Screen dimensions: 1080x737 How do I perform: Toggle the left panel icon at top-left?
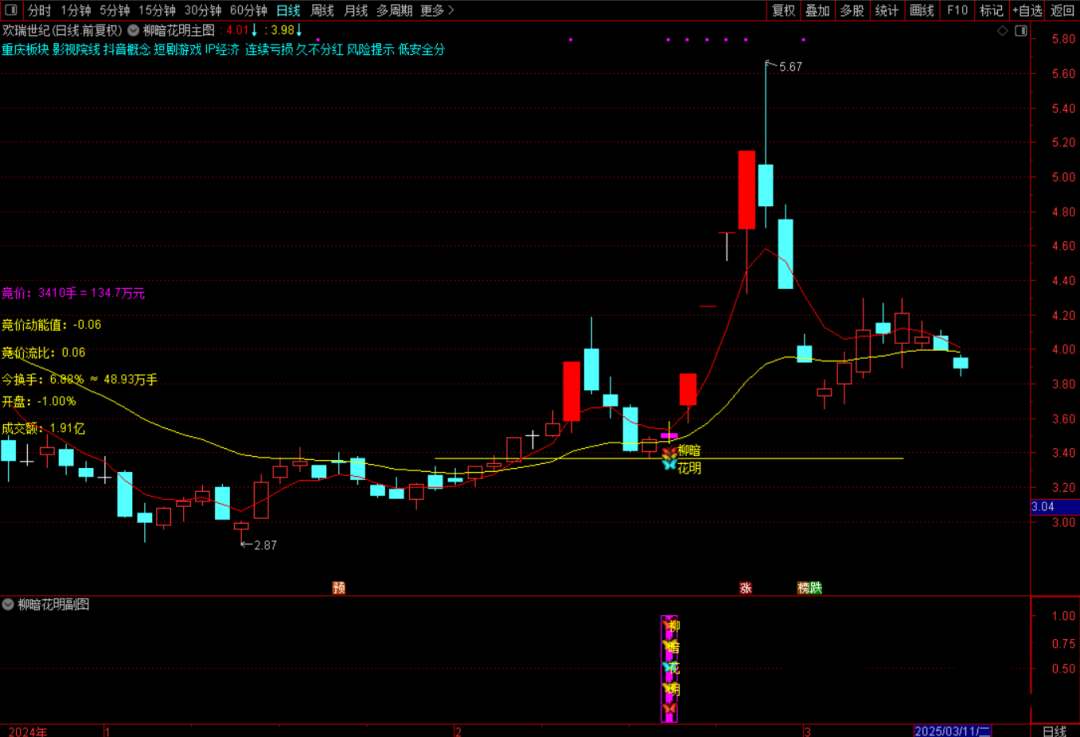pos(10,10)
